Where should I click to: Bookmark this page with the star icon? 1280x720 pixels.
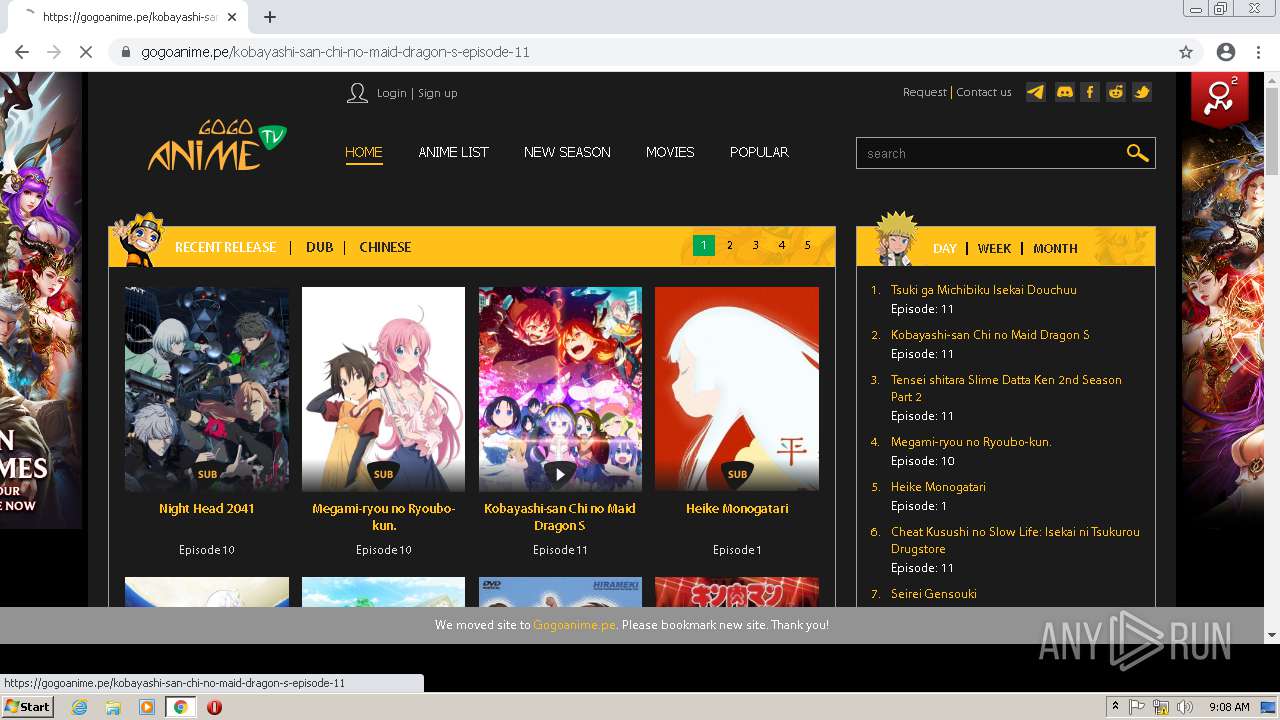pos(1186,52)
